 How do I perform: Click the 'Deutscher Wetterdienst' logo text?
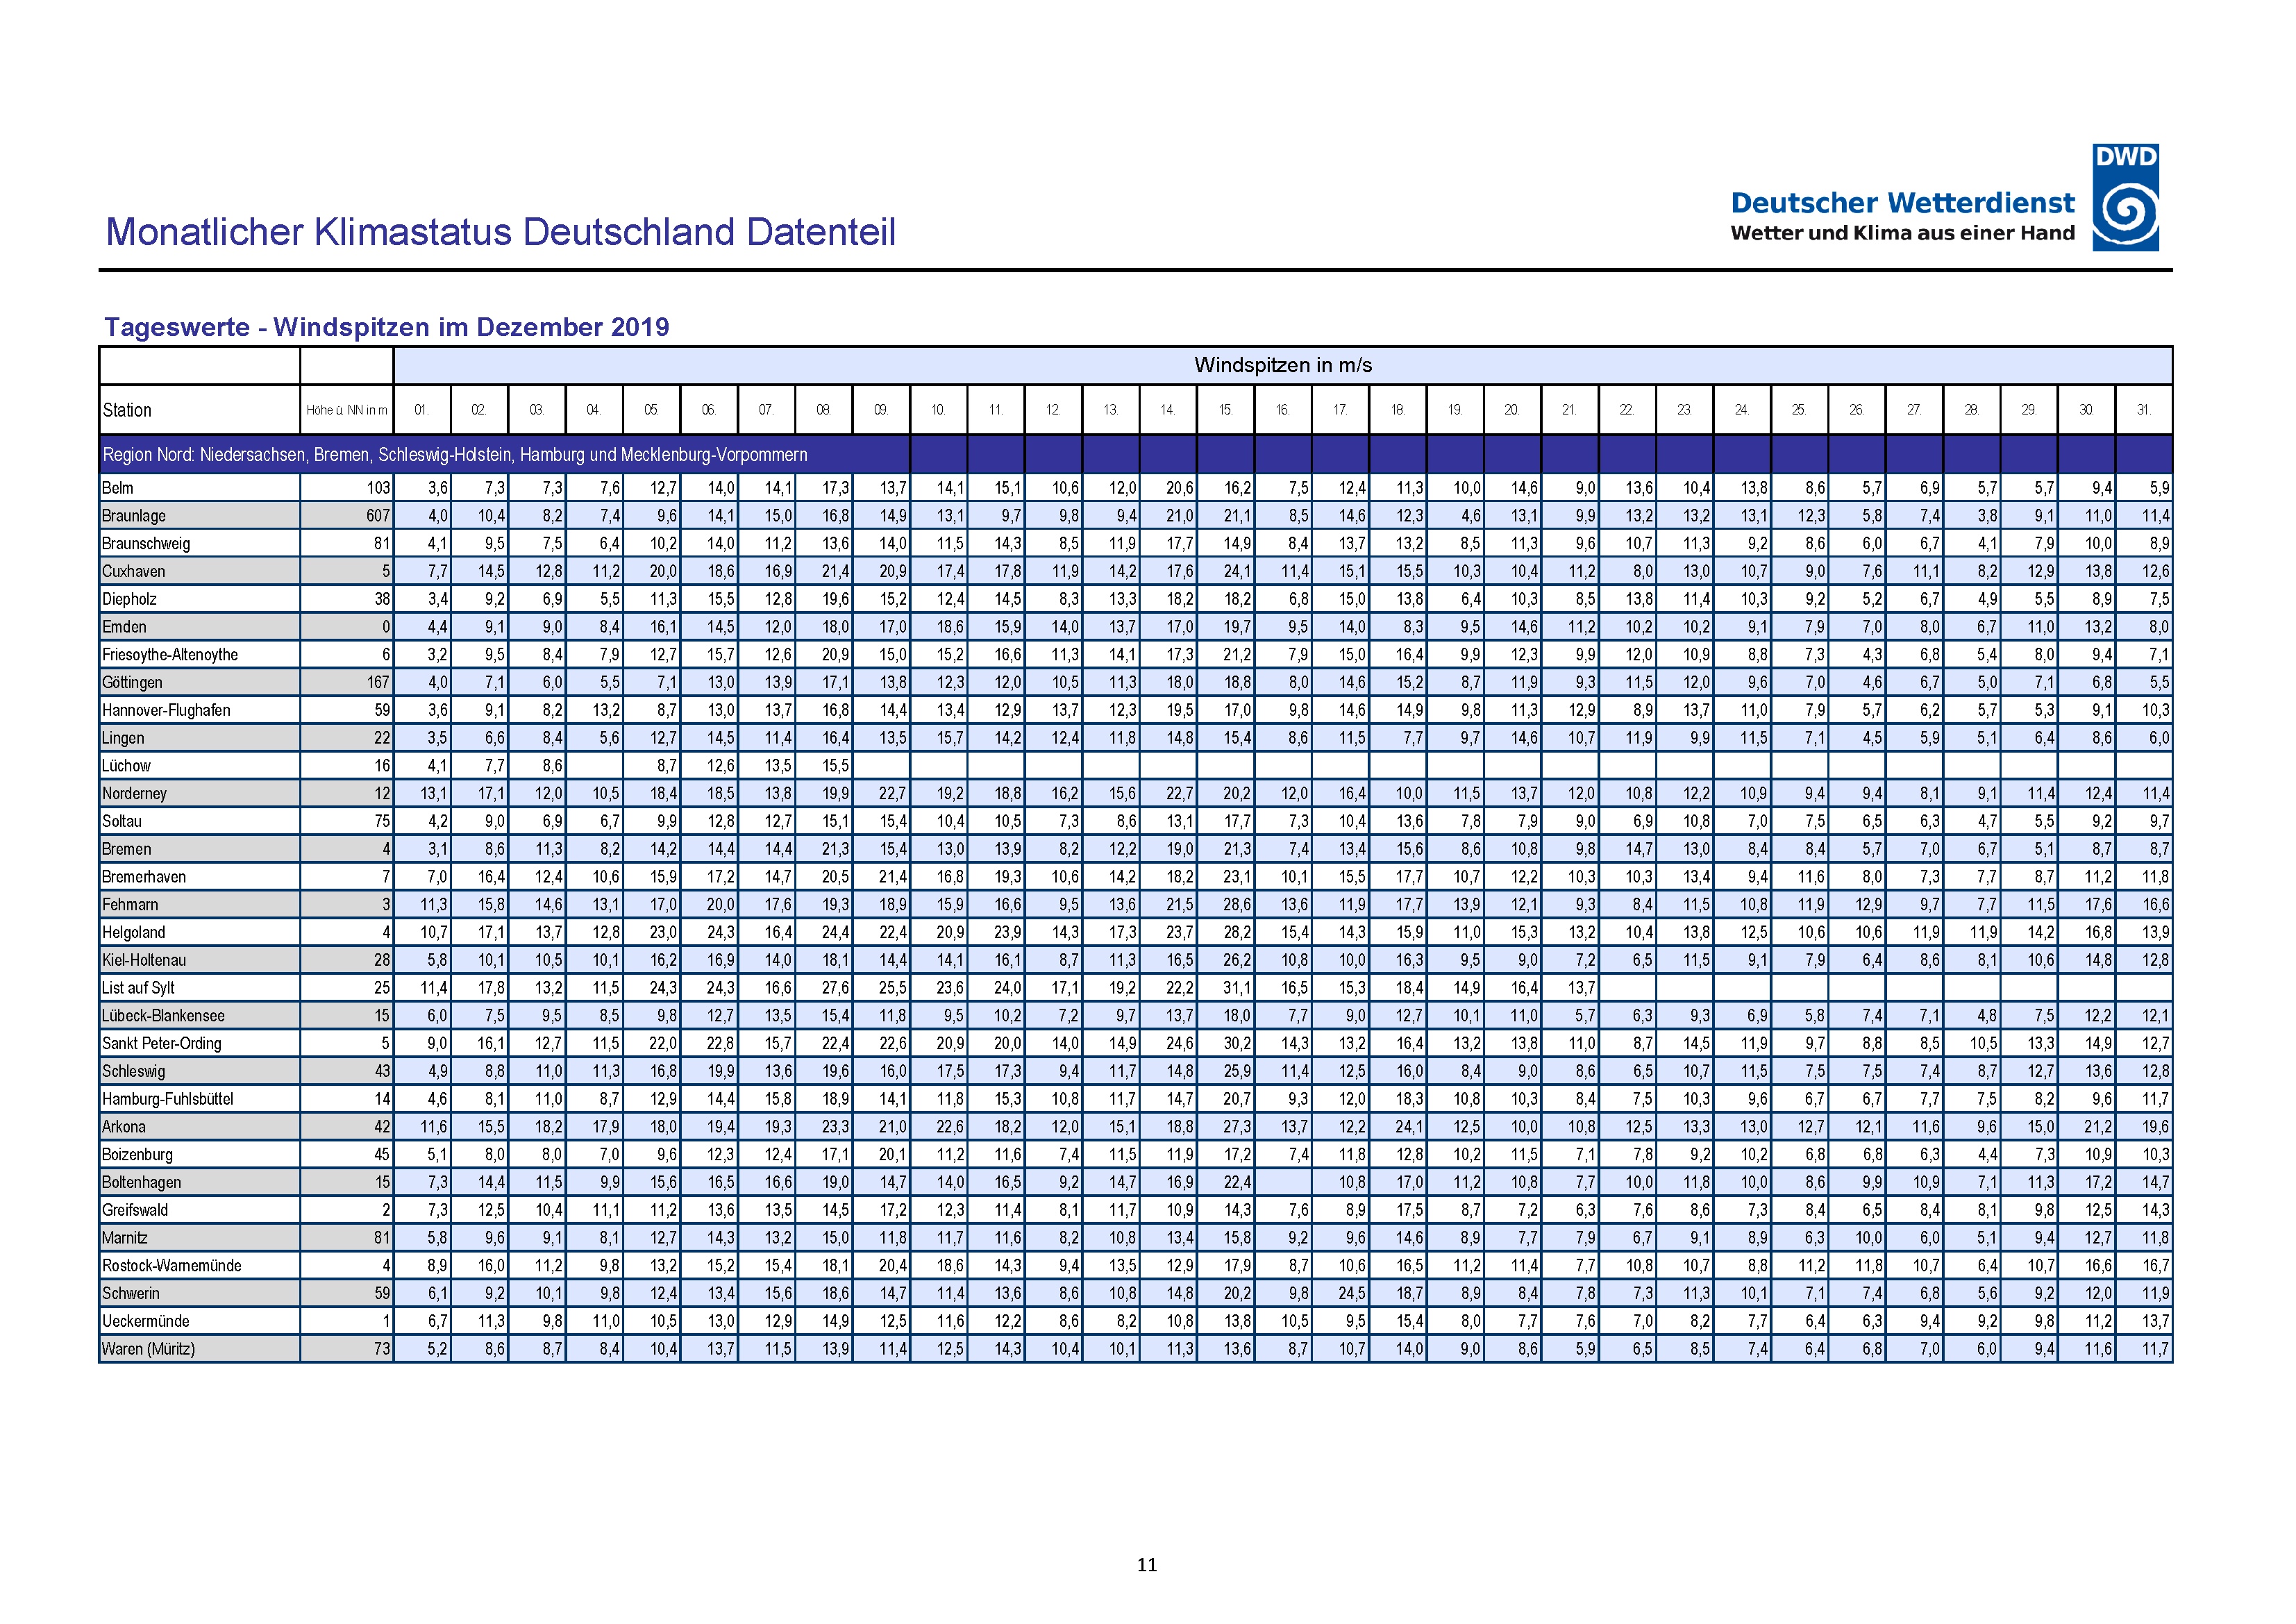coord(1902,203)
